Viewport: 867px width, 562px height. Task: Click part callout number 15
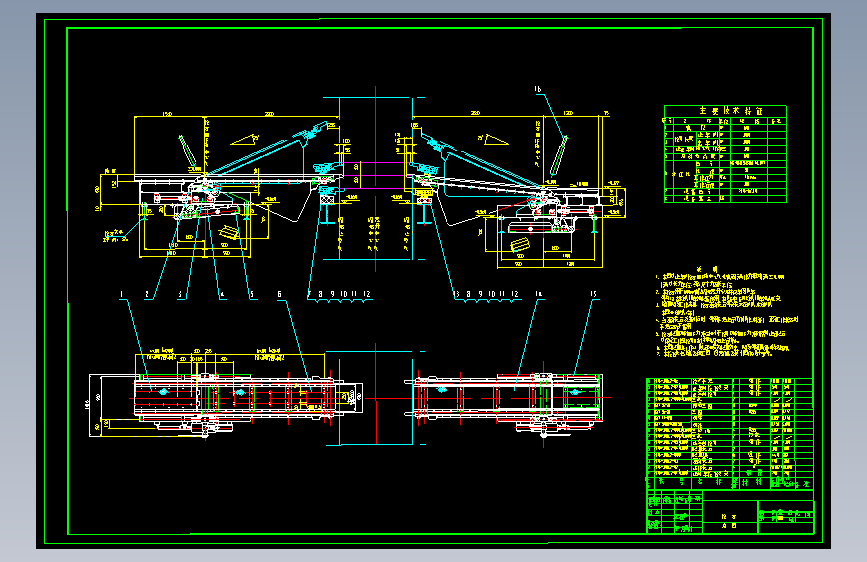593,294
